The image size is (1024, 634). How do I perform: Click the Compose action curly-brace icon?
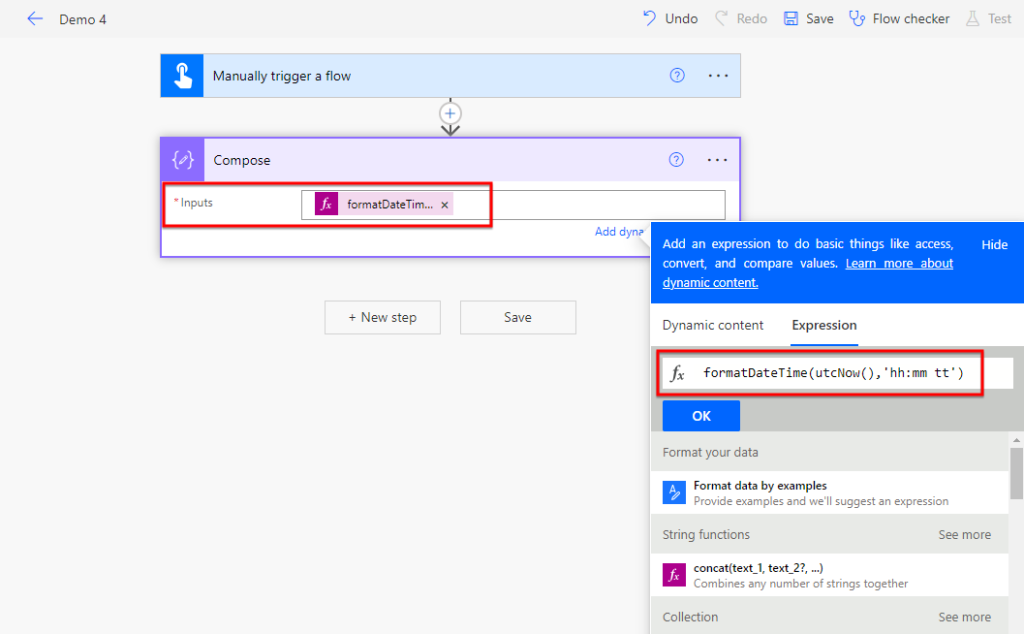click(183, 160)
